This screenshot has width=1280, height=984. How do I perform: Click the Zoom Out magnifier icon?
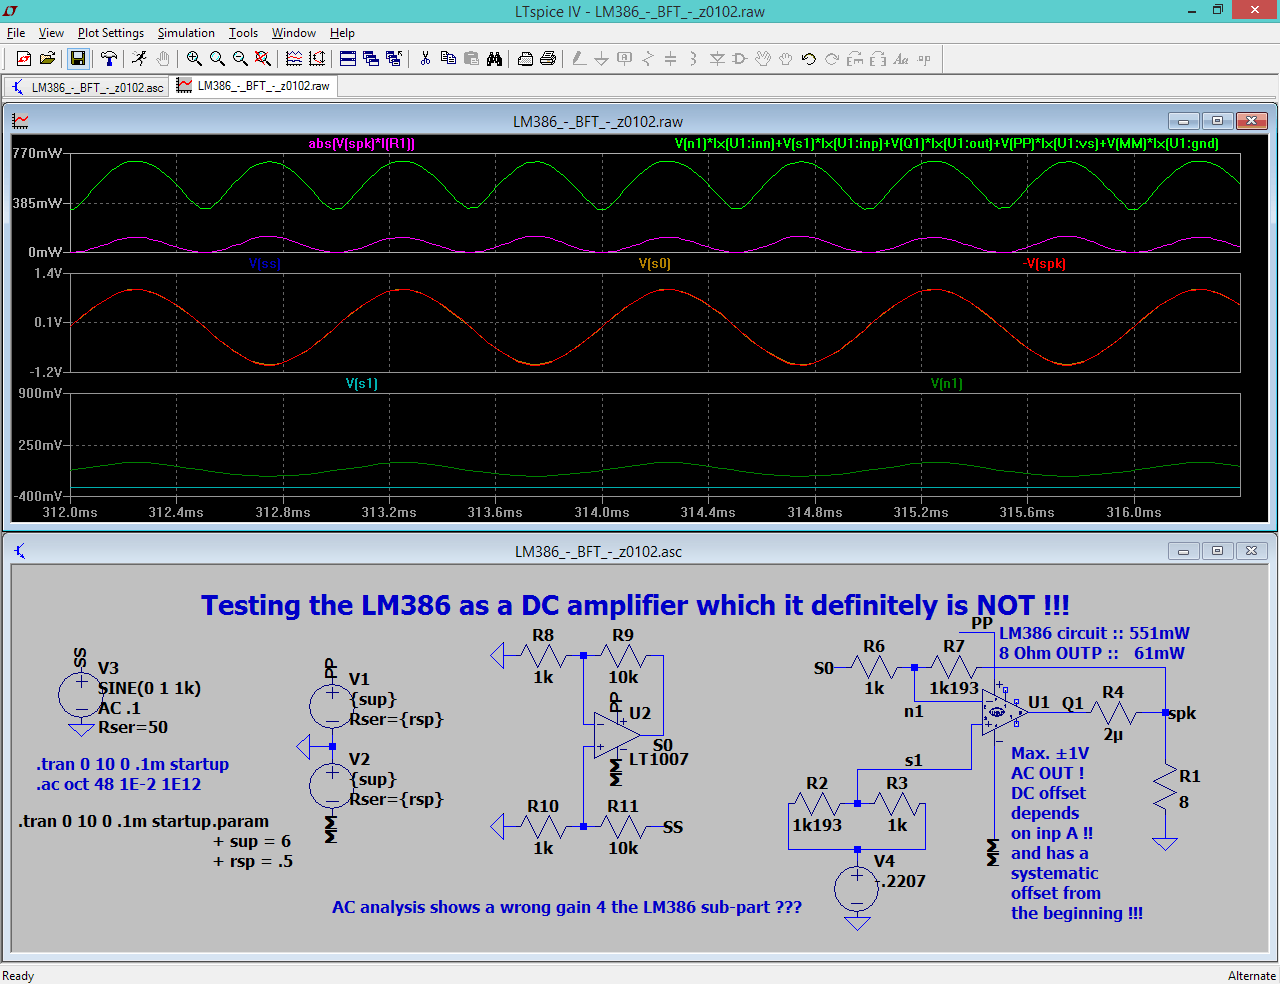coord(240,59)
